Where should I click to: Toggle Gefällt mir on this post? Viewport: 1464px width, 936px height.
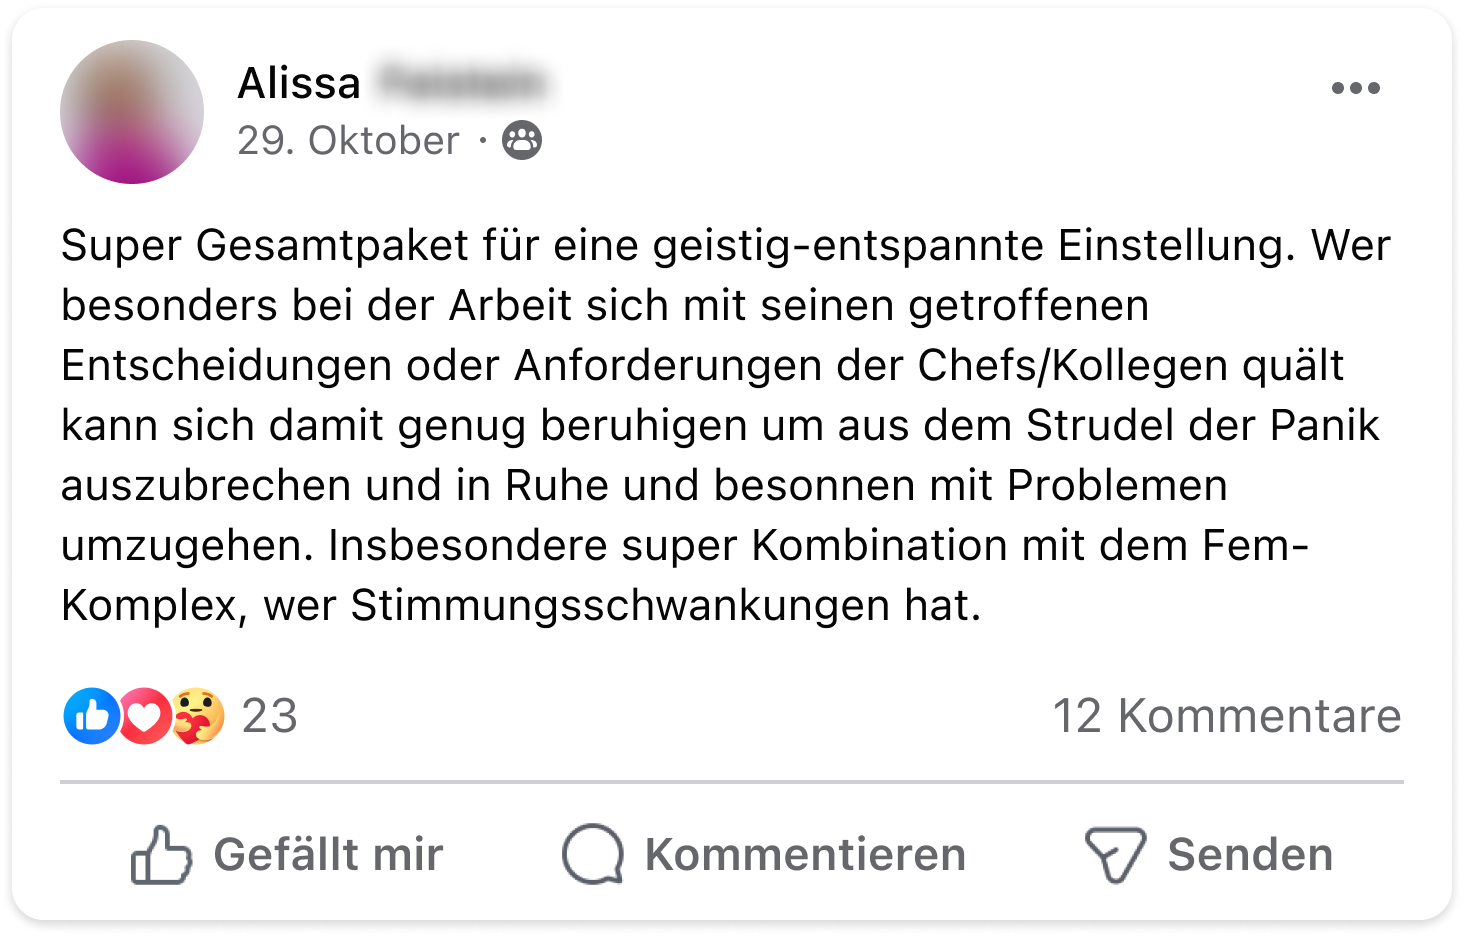click(x=328, y=855)
